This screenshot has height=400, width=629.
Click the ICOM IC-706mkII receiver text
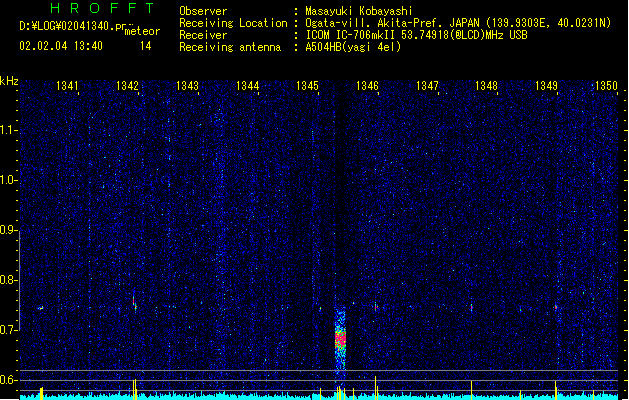(x=416, y=35)
